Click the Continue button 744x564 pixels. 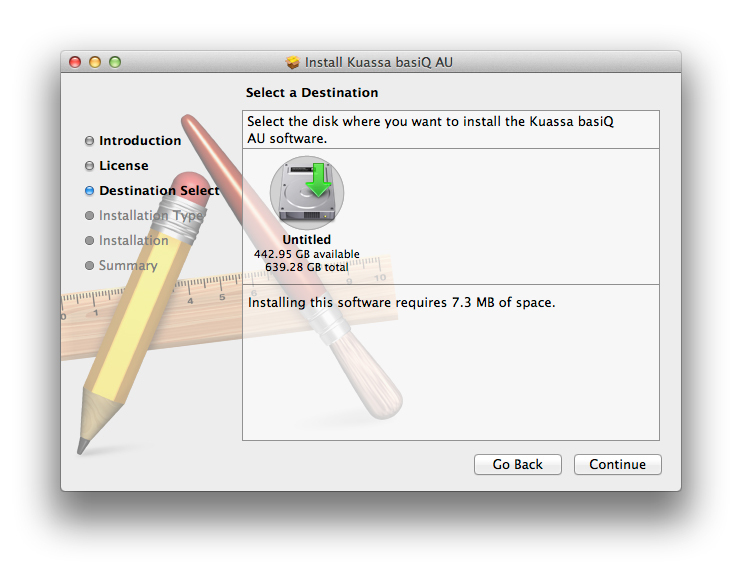[617, 464]
